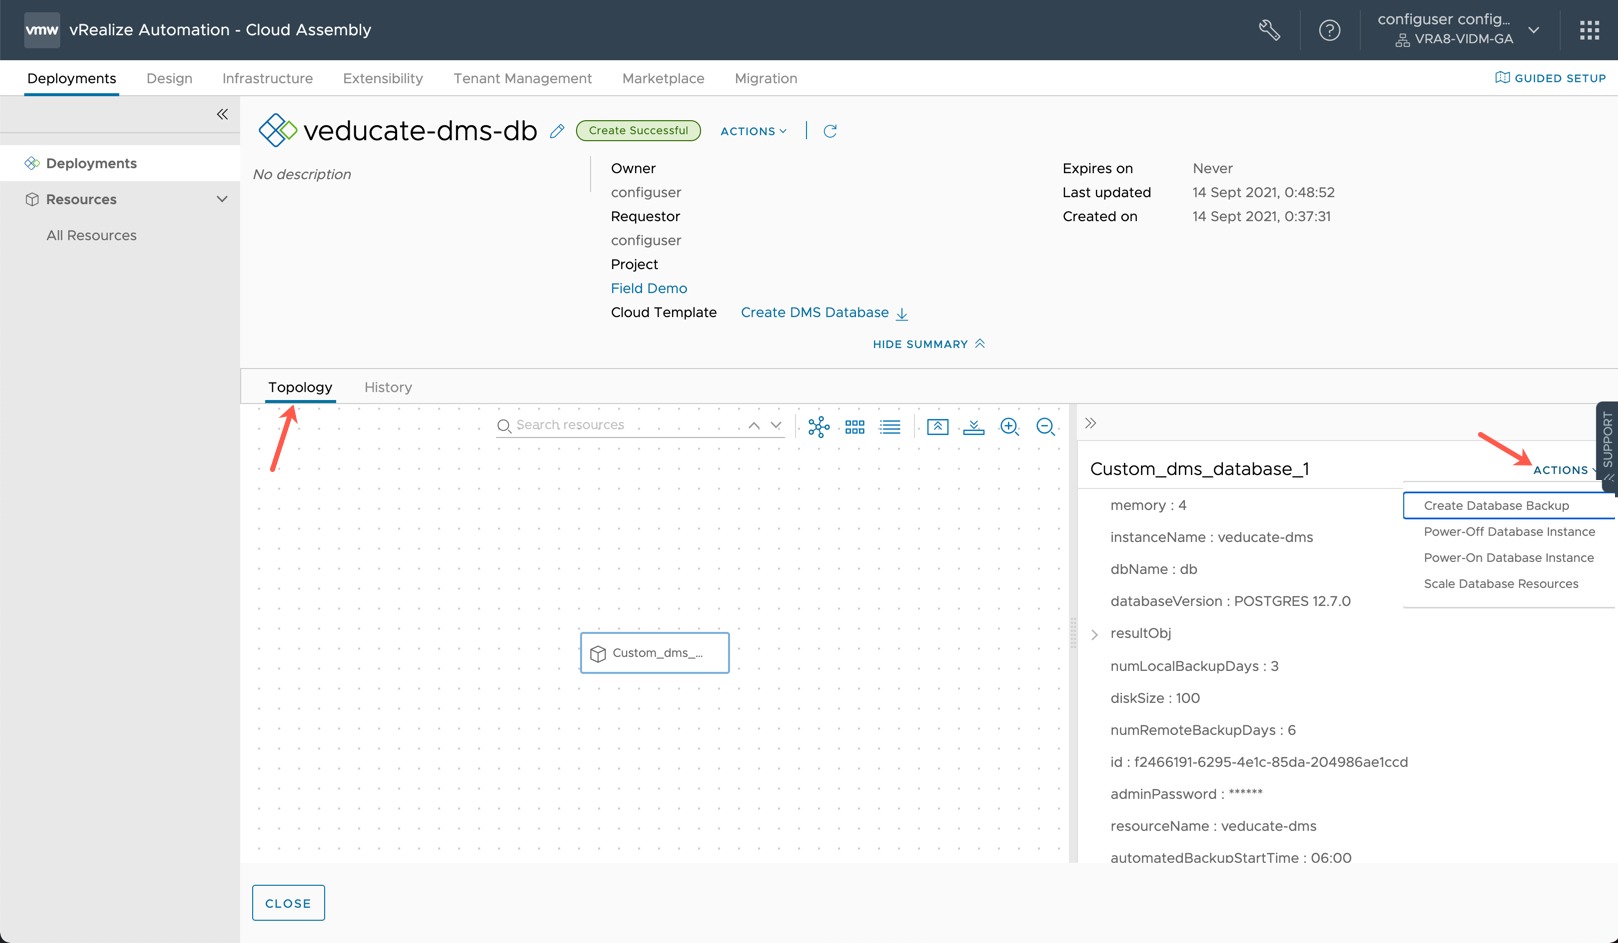Viewport: 1618px width, 943px height.
Task: Click the id f2466191 property text
Action: tap(1259, 762)
